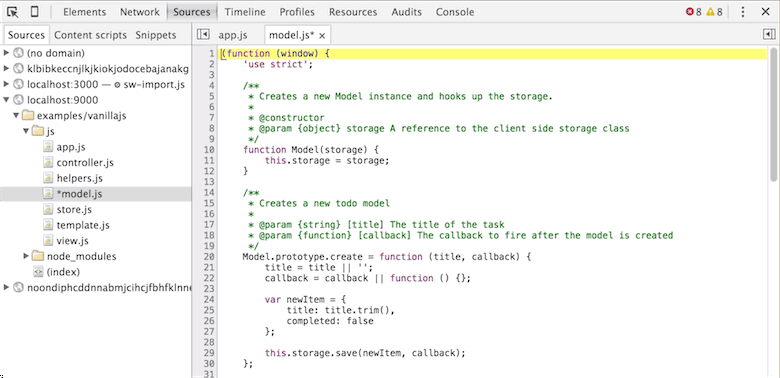Click the yellow warning count icon
Viewport: 780px width, 378px height.
(710, 12)
